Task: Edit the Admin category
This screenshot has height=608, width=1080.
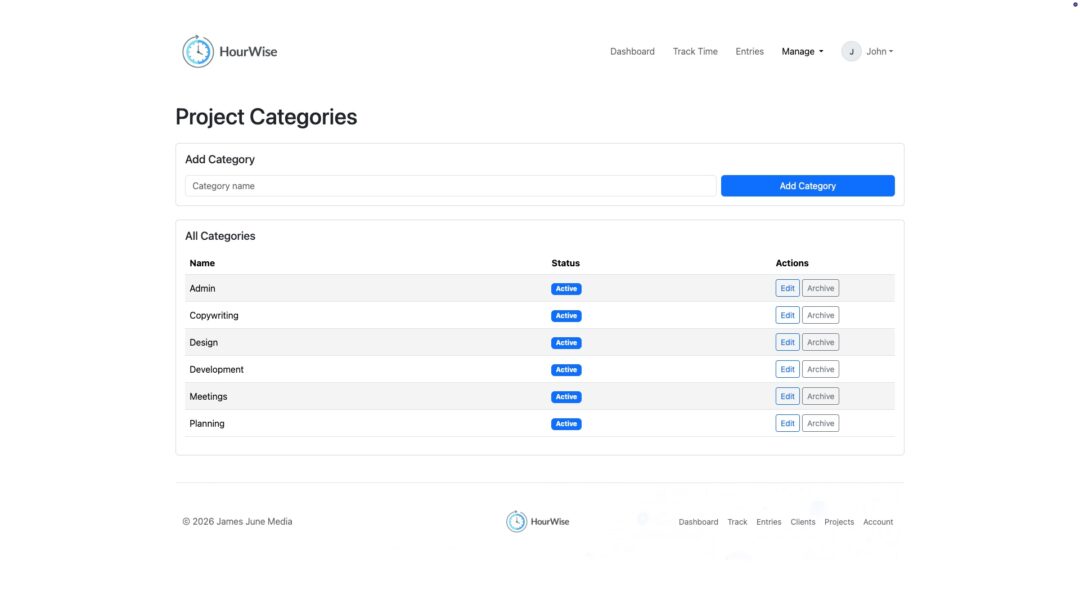Action: coord(787,289)
